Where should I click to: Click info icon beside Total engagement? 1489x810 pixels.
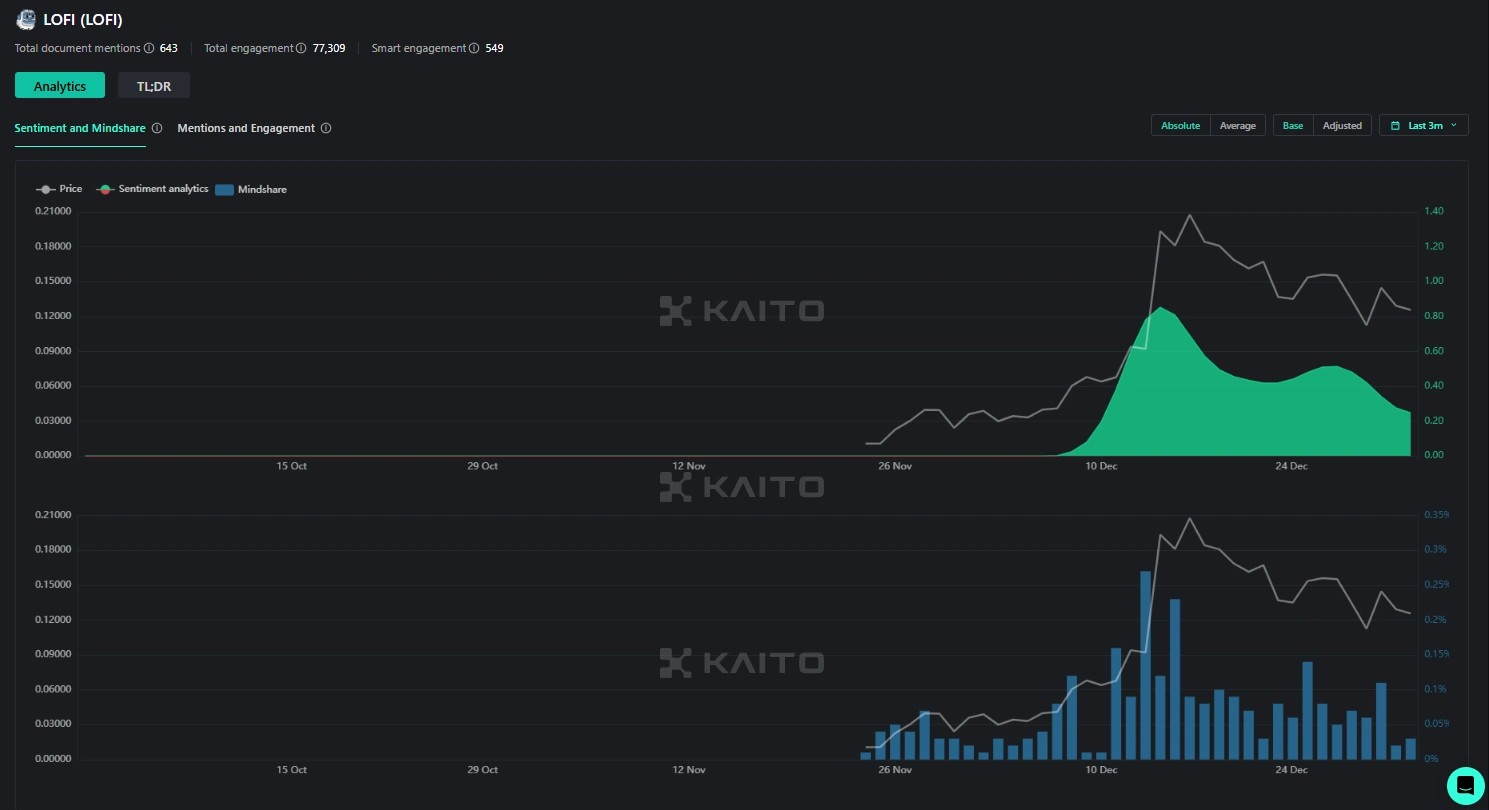pyautogui.click(x=302, y=48)
